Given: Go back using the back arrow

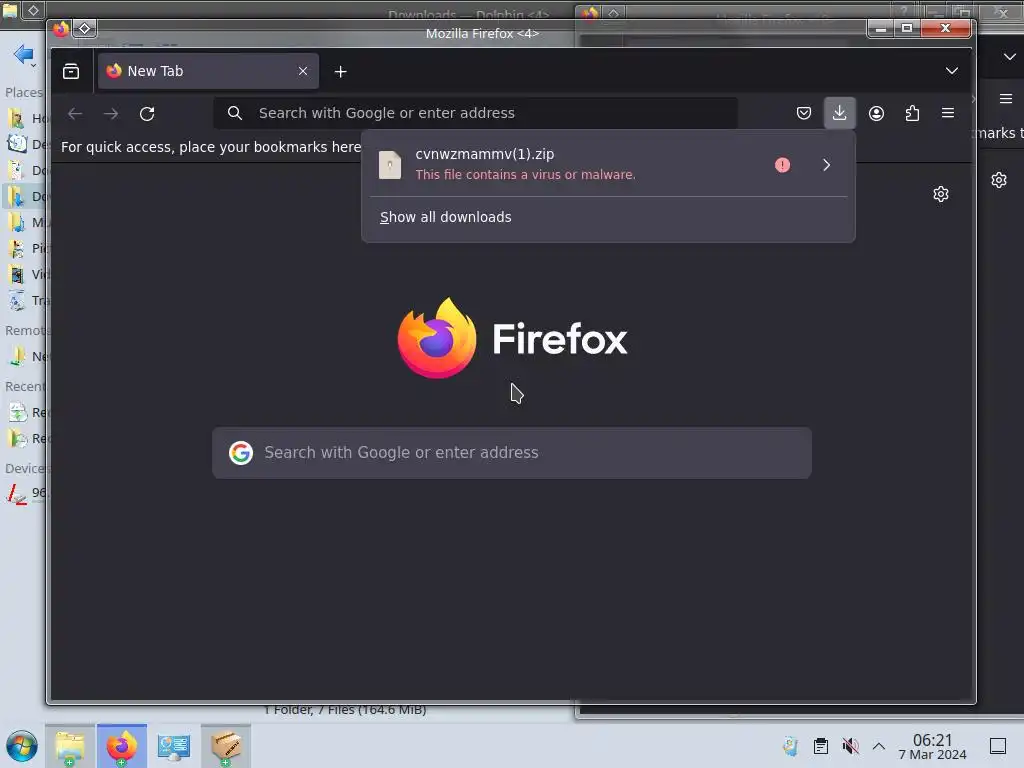Looking at the screenshot, I should point(75,114).
